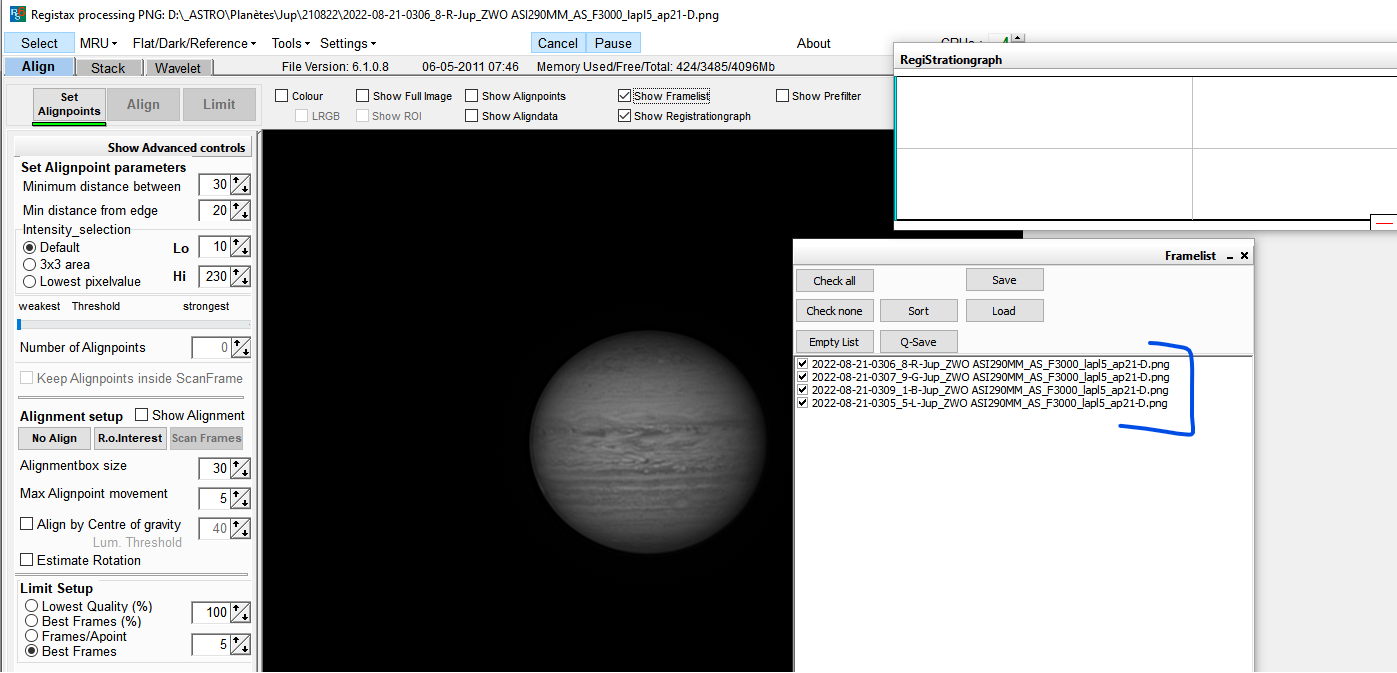Viewport: 1397px width, 673px height.
Task: Adjust the Lo intensity stepper
Action: [x=240, y=247]
